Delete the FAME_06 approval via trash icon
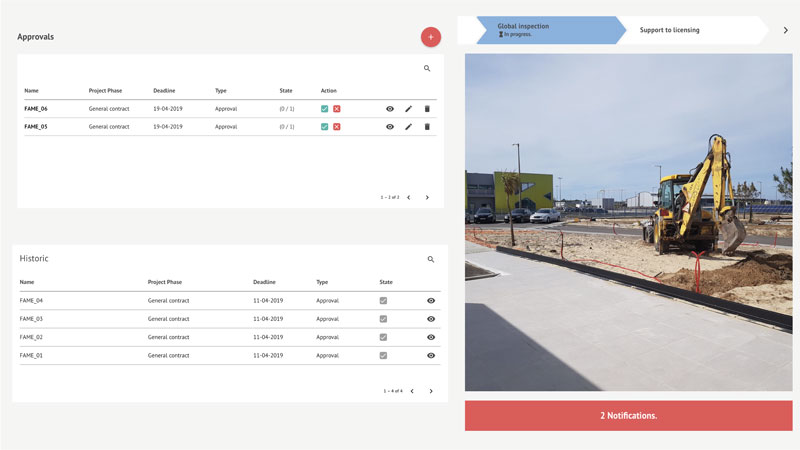Image resolution: width=800 pixels, height=450 pixels. [x=427, y=109]
